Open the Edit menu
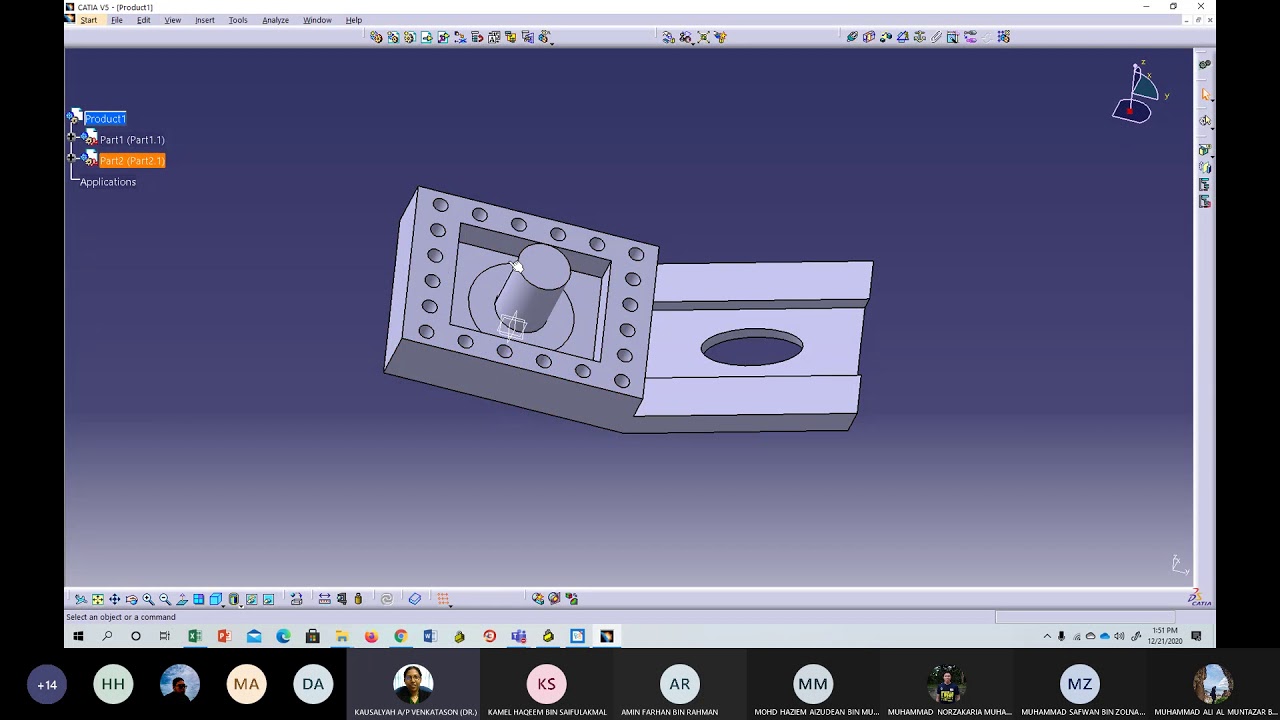 (144, 20)
